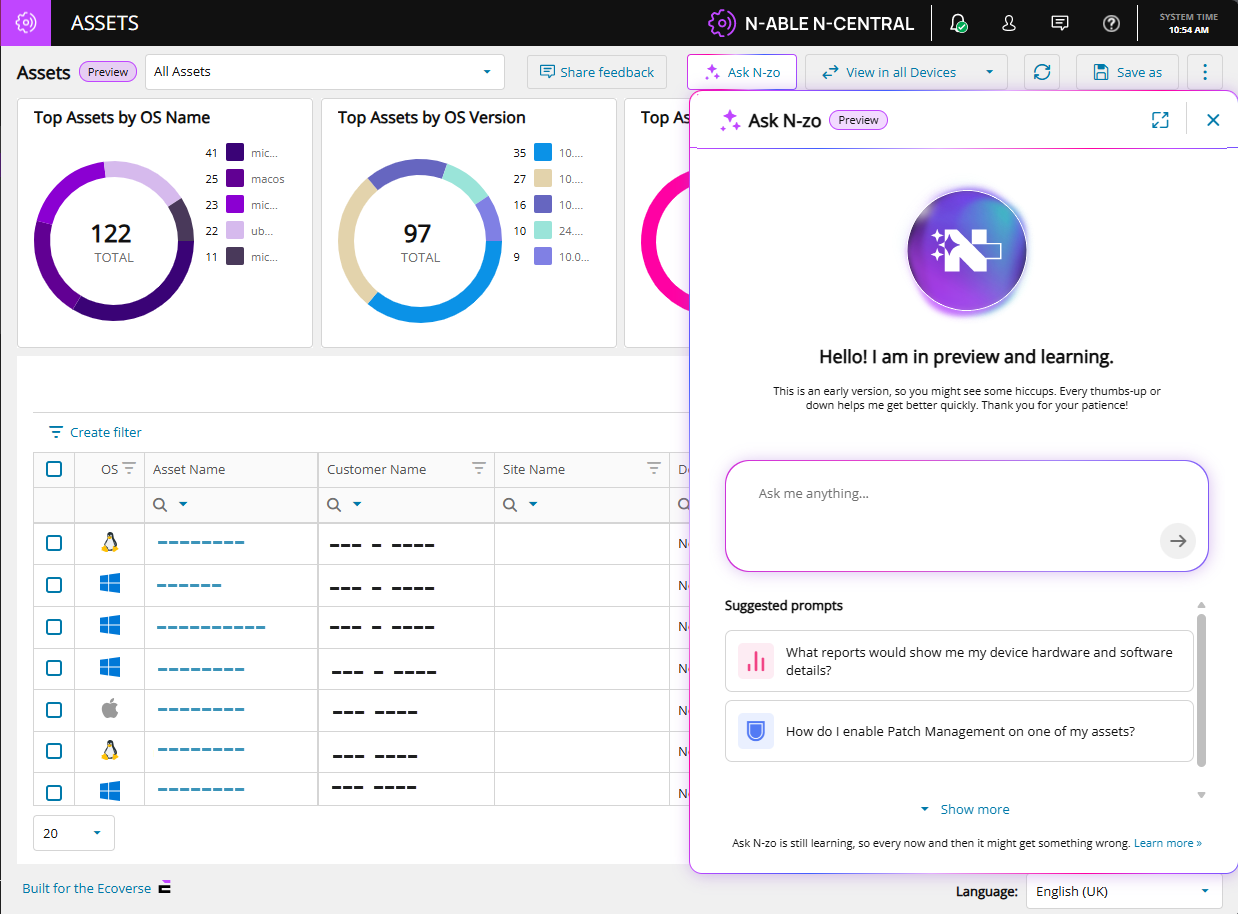Open the Language English (UK) dropdown

click(x=1124, y=891)
